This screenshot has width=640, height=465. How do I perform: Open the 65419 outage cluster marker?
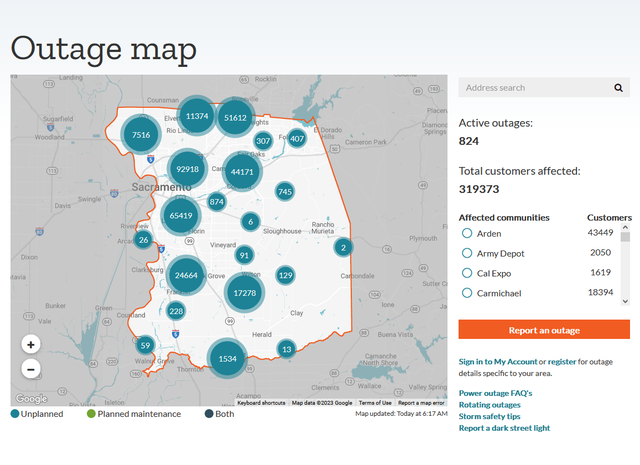tap(181, 215)
